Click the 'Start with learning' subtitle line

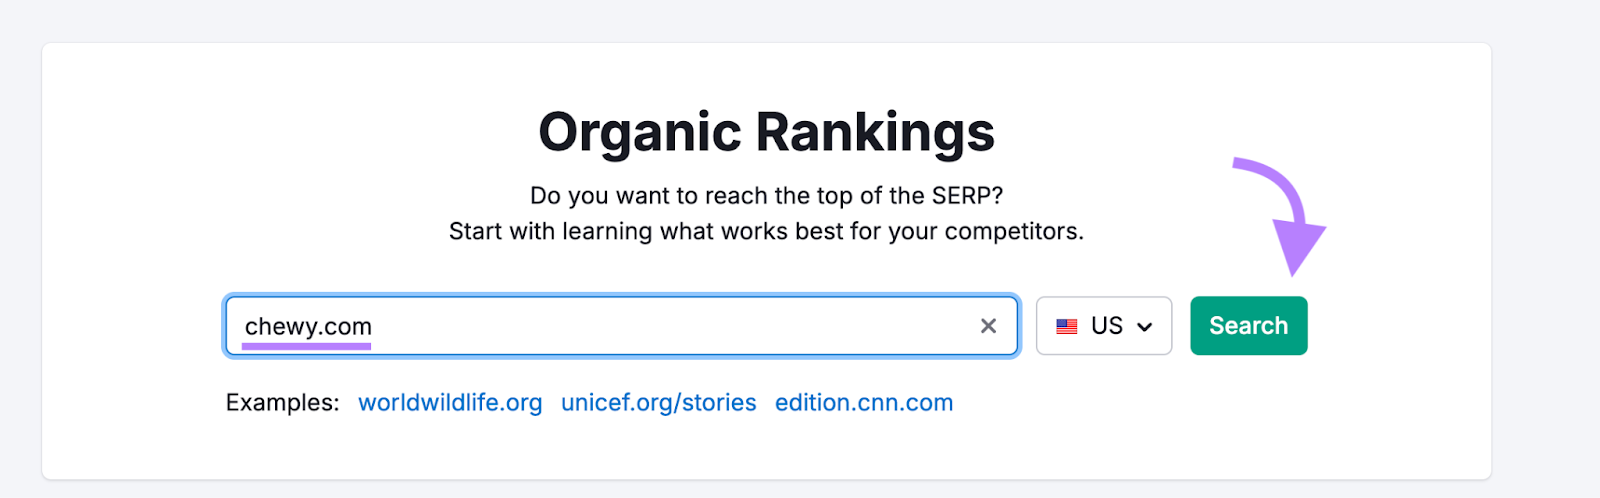(766, 231)
